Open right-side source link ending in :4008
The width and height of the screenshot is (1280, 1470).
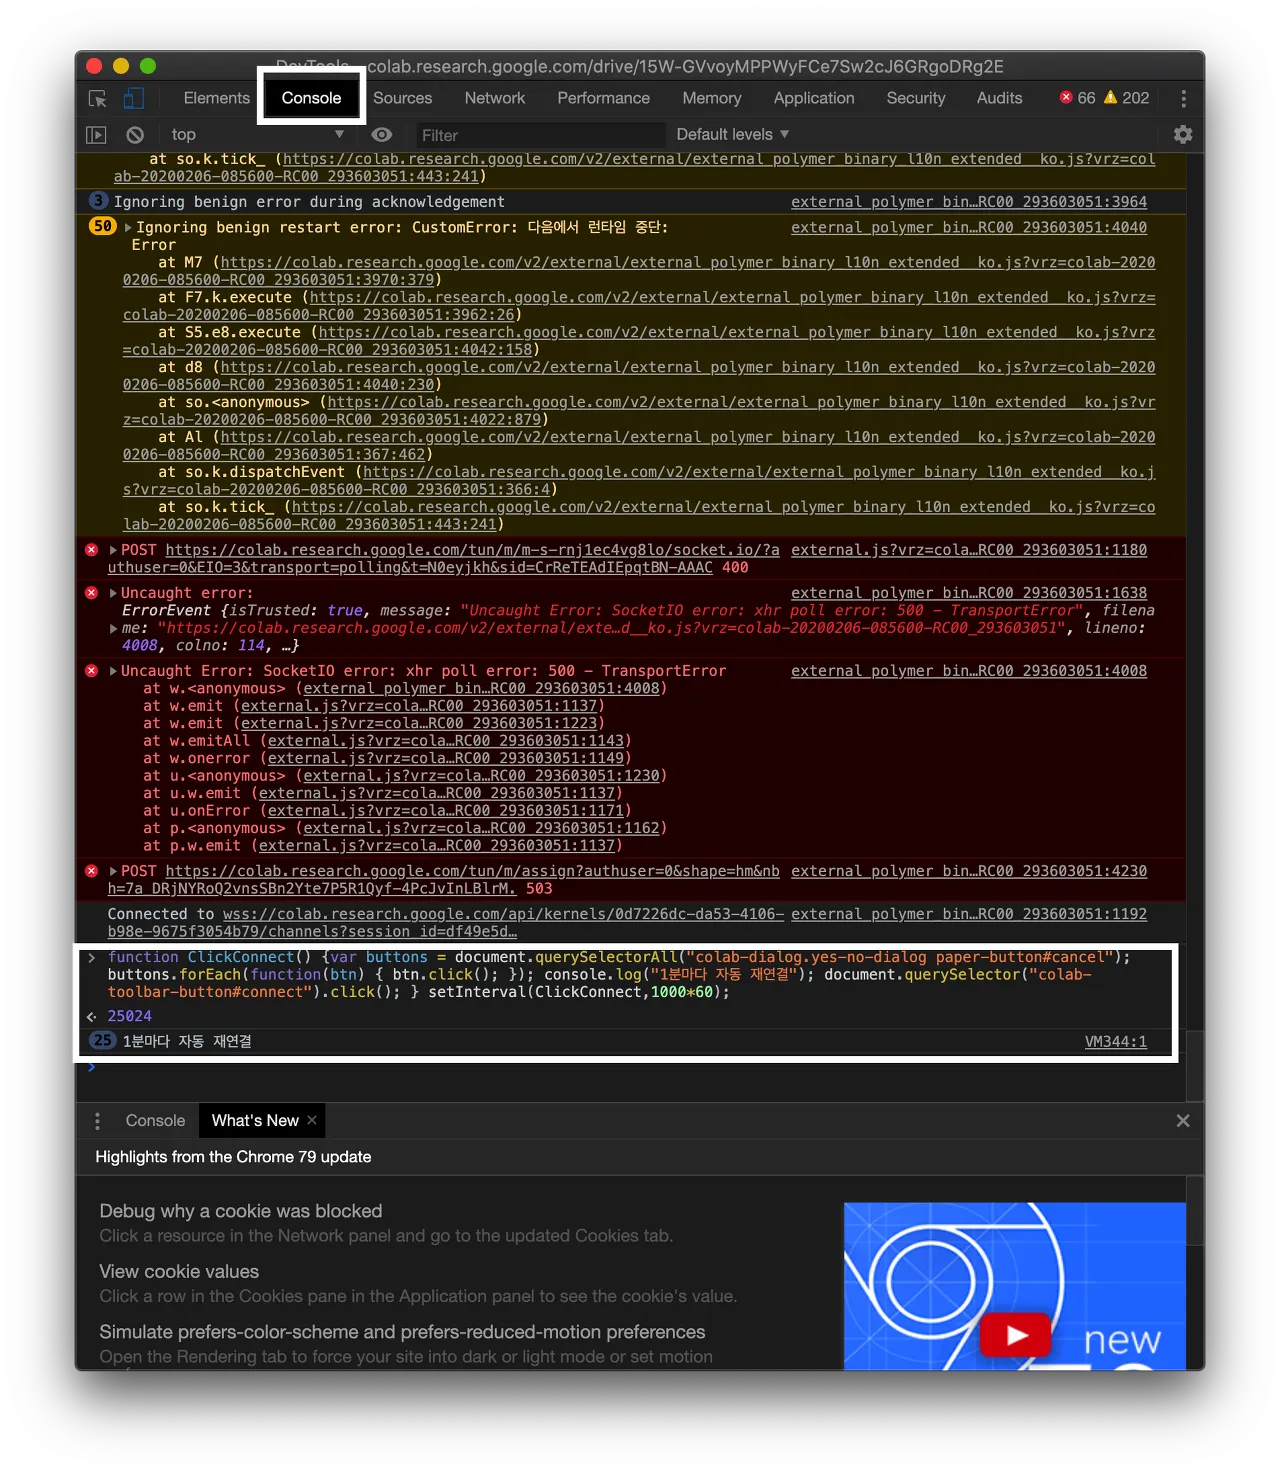click(x=969, y=671)
